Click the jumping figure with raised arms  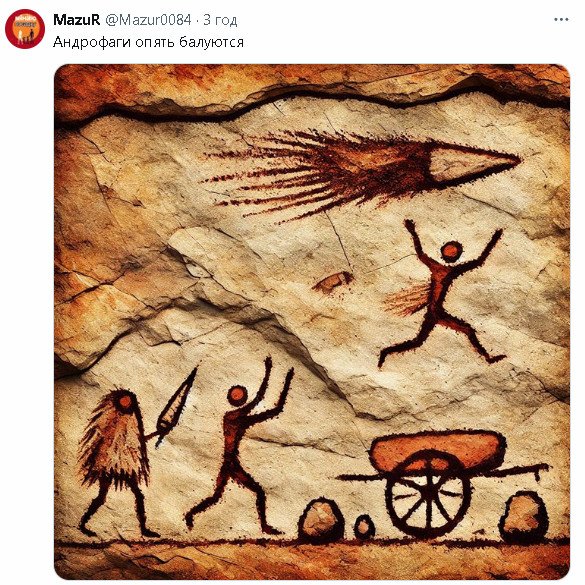pyautogui.click(x=442, y=293)
